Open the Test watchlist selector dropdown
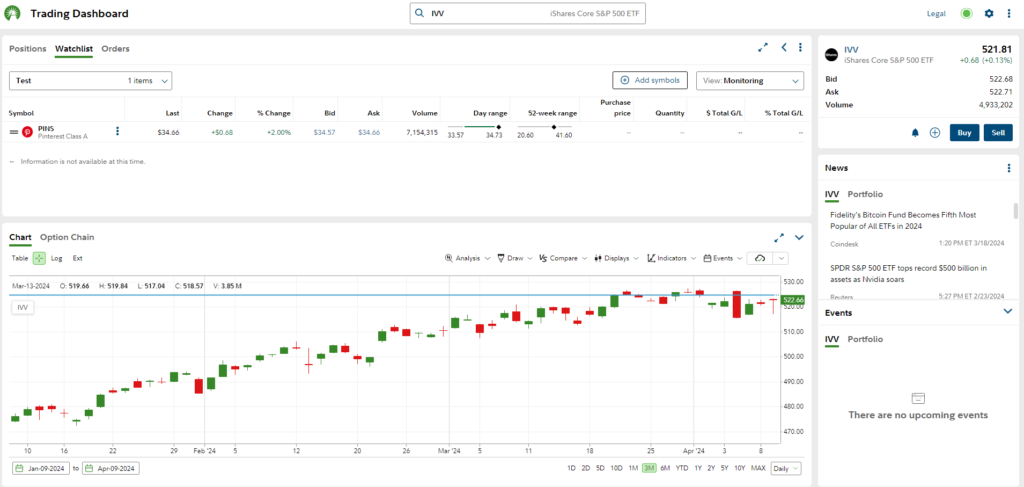Viewport: 1024px width, 487px height. click(91, 80)
